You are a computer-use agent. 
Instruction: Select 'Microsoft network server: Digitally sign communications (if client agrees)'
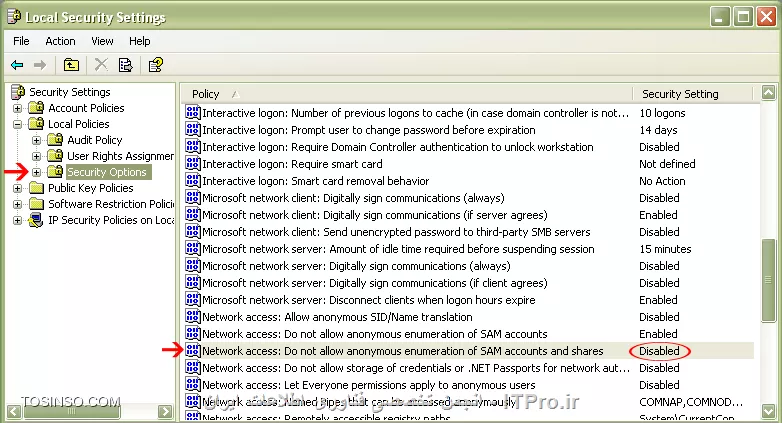(x=375, y=282)
